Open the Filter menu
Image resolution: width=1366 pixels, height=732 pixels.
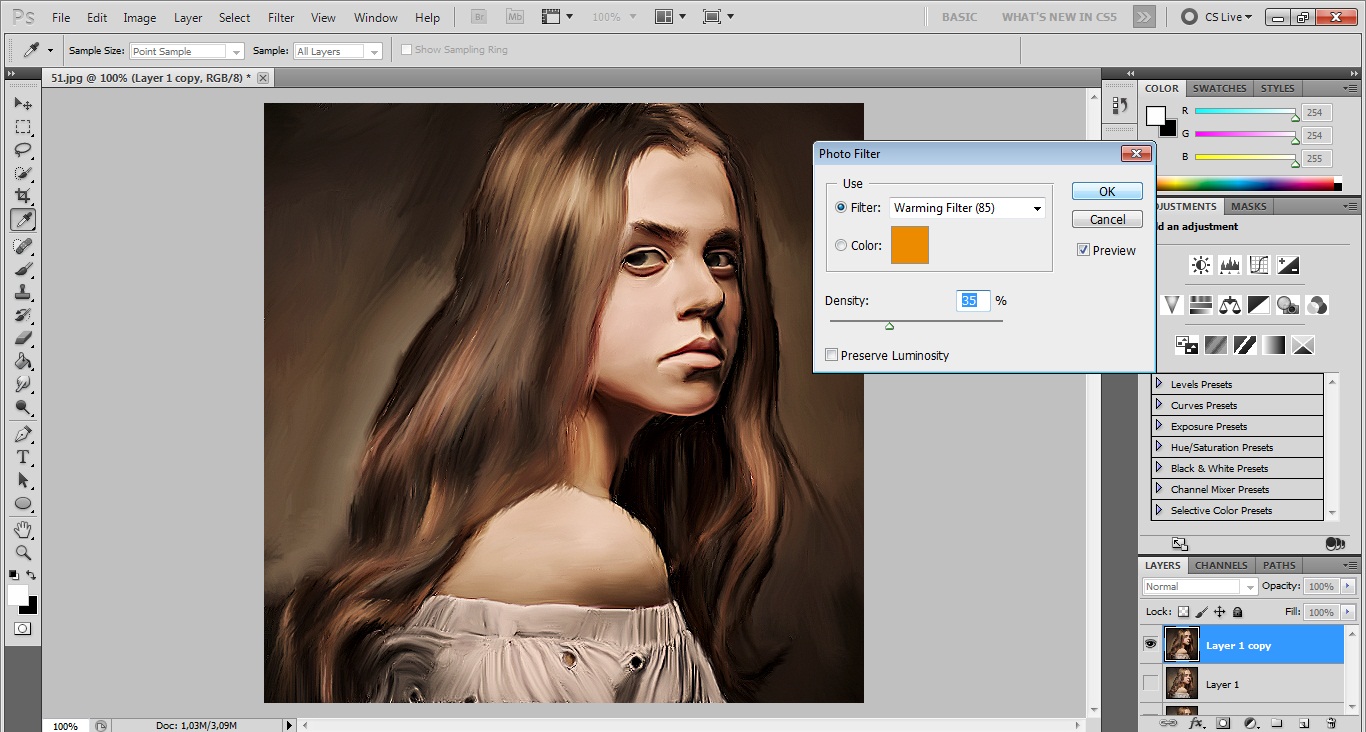click(281, 18)
